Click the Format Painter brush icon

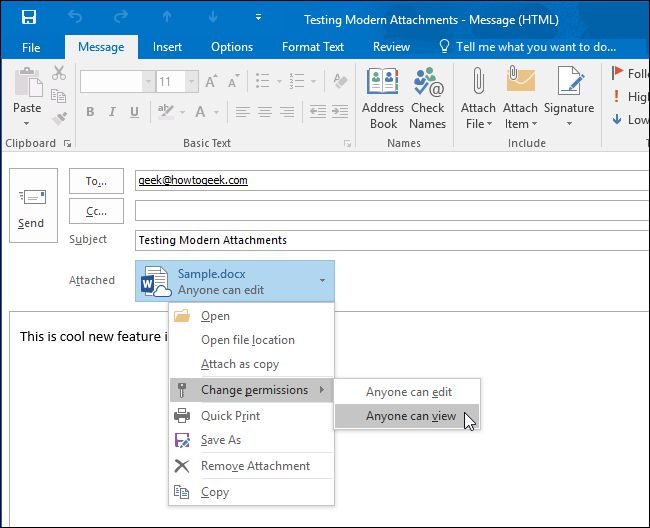tap(59, 118)
